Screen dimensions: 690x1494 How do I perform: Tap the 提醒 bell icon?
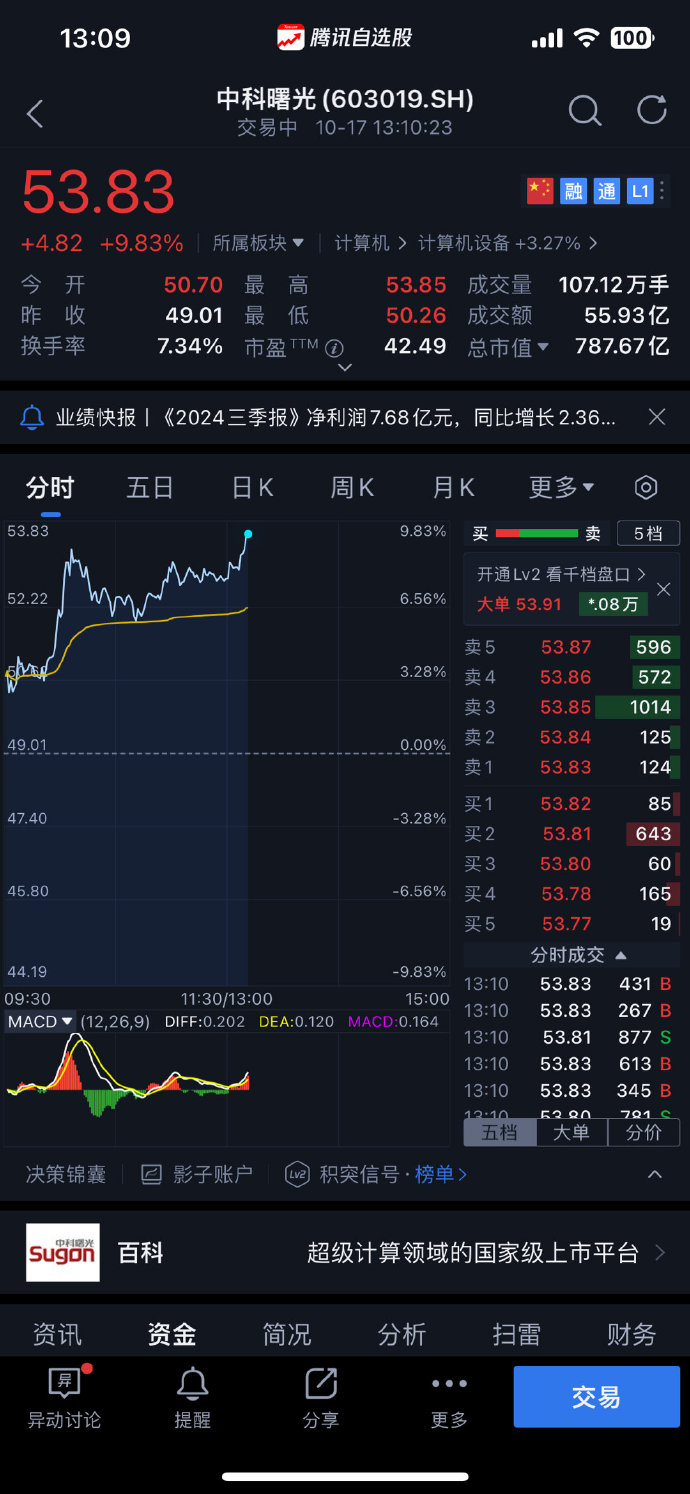[192, 1384]
